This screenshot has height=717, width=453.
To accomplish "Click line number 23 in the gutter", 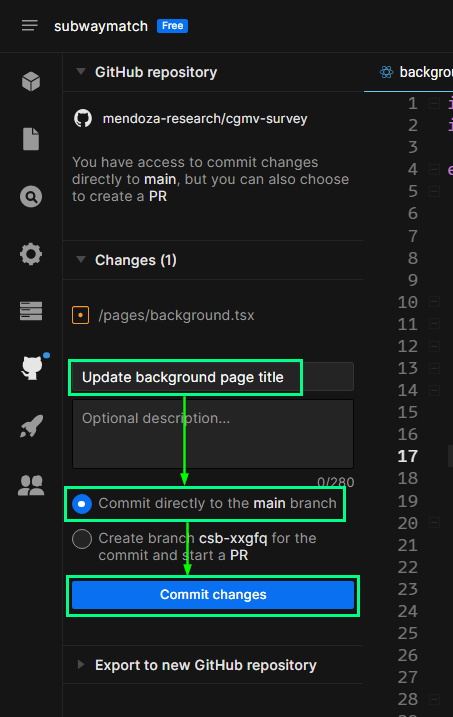I will 408,589.
